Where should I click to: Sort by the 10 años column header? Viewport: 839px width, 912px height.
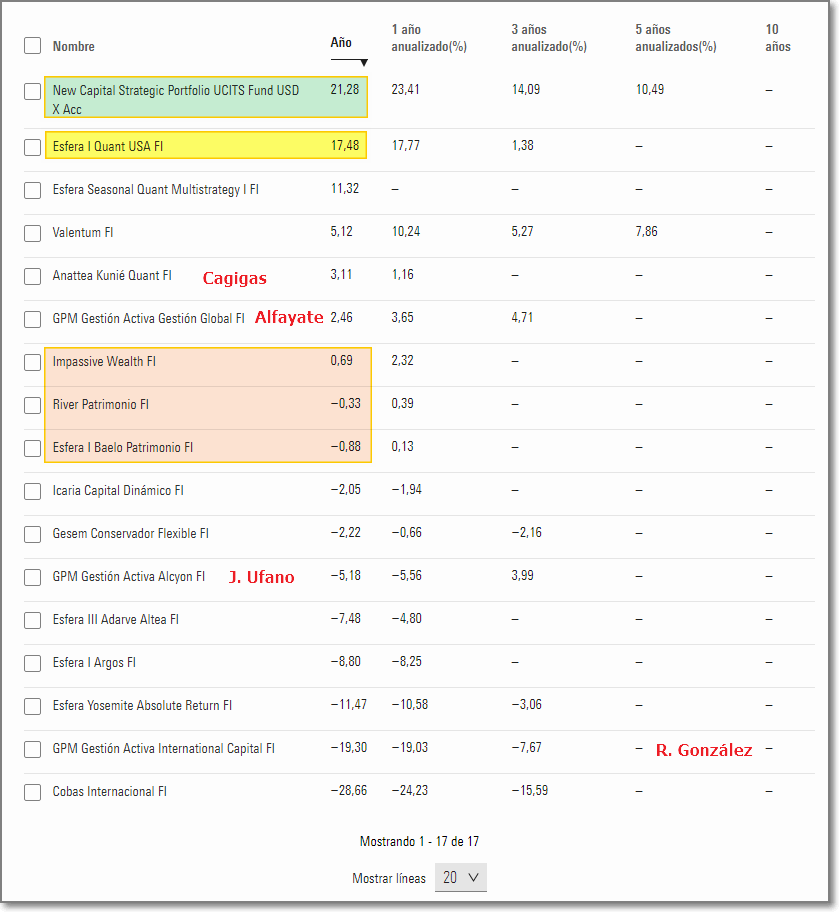tap(778, 38)
